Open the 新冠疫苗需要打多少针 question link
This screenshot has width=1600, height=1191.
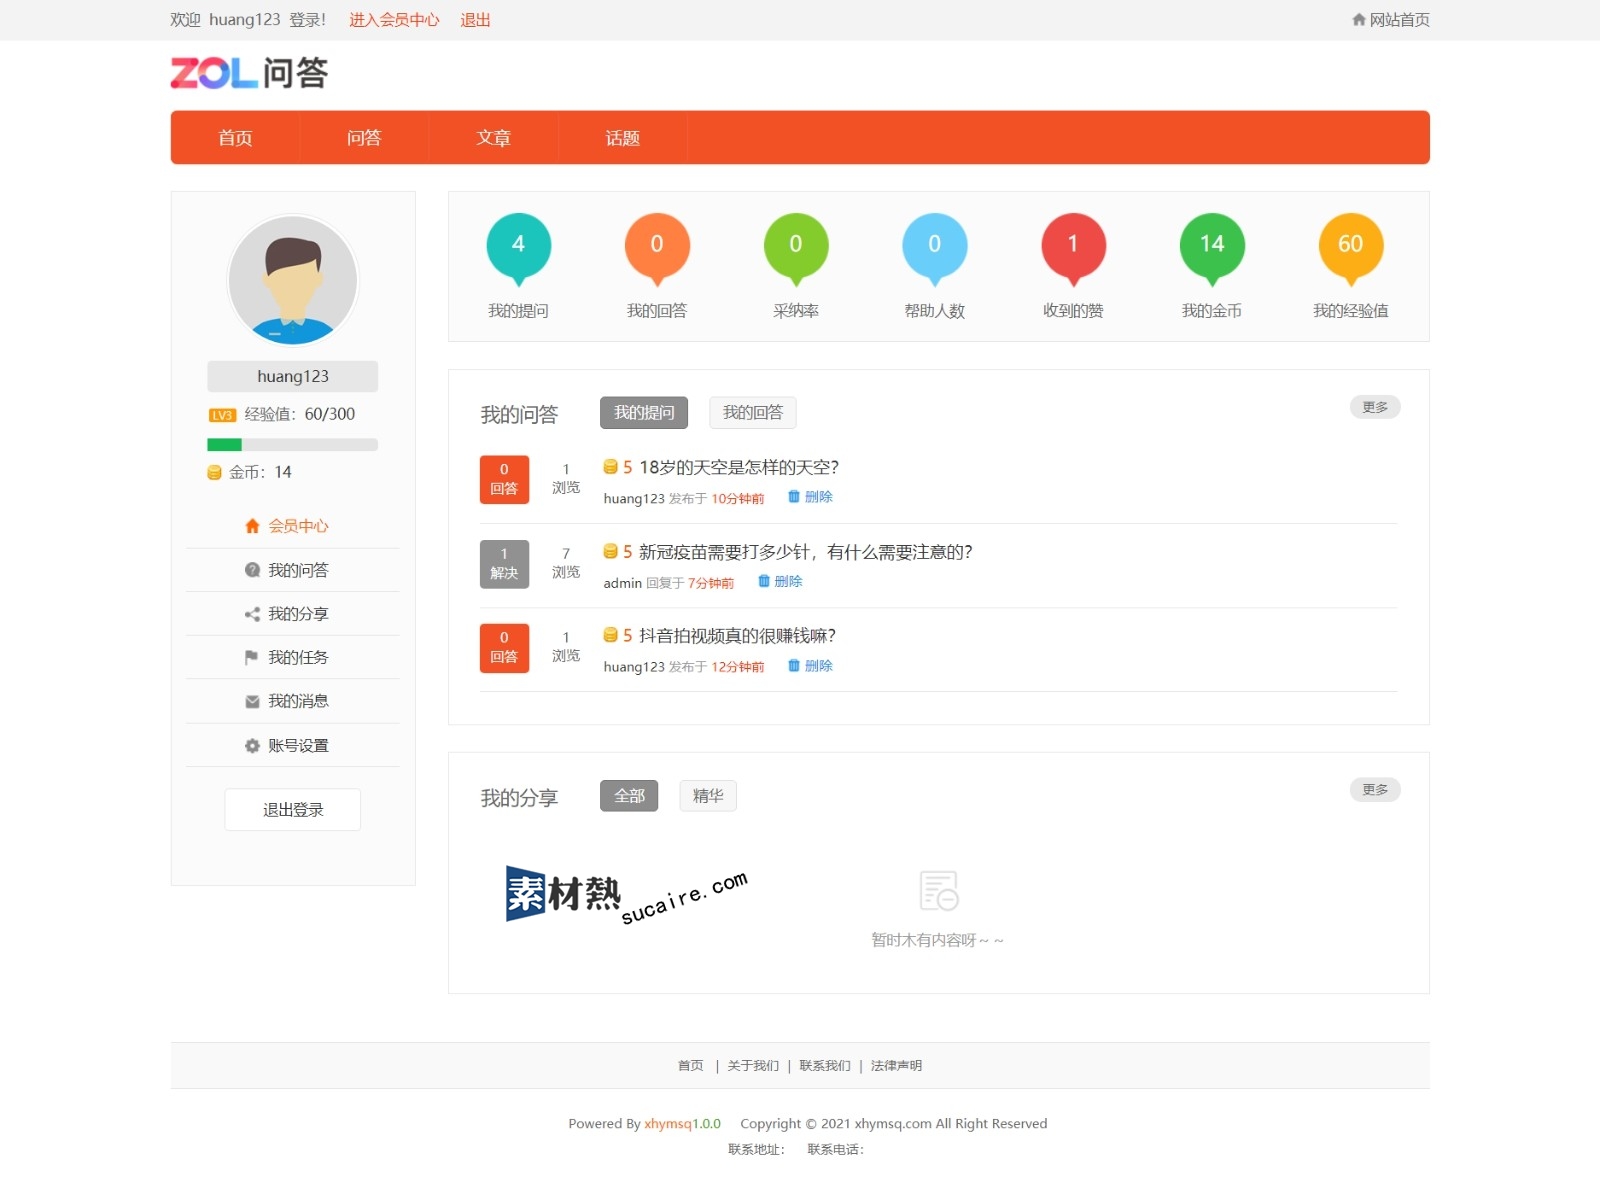pyautogui.click(x=805, y=552)
